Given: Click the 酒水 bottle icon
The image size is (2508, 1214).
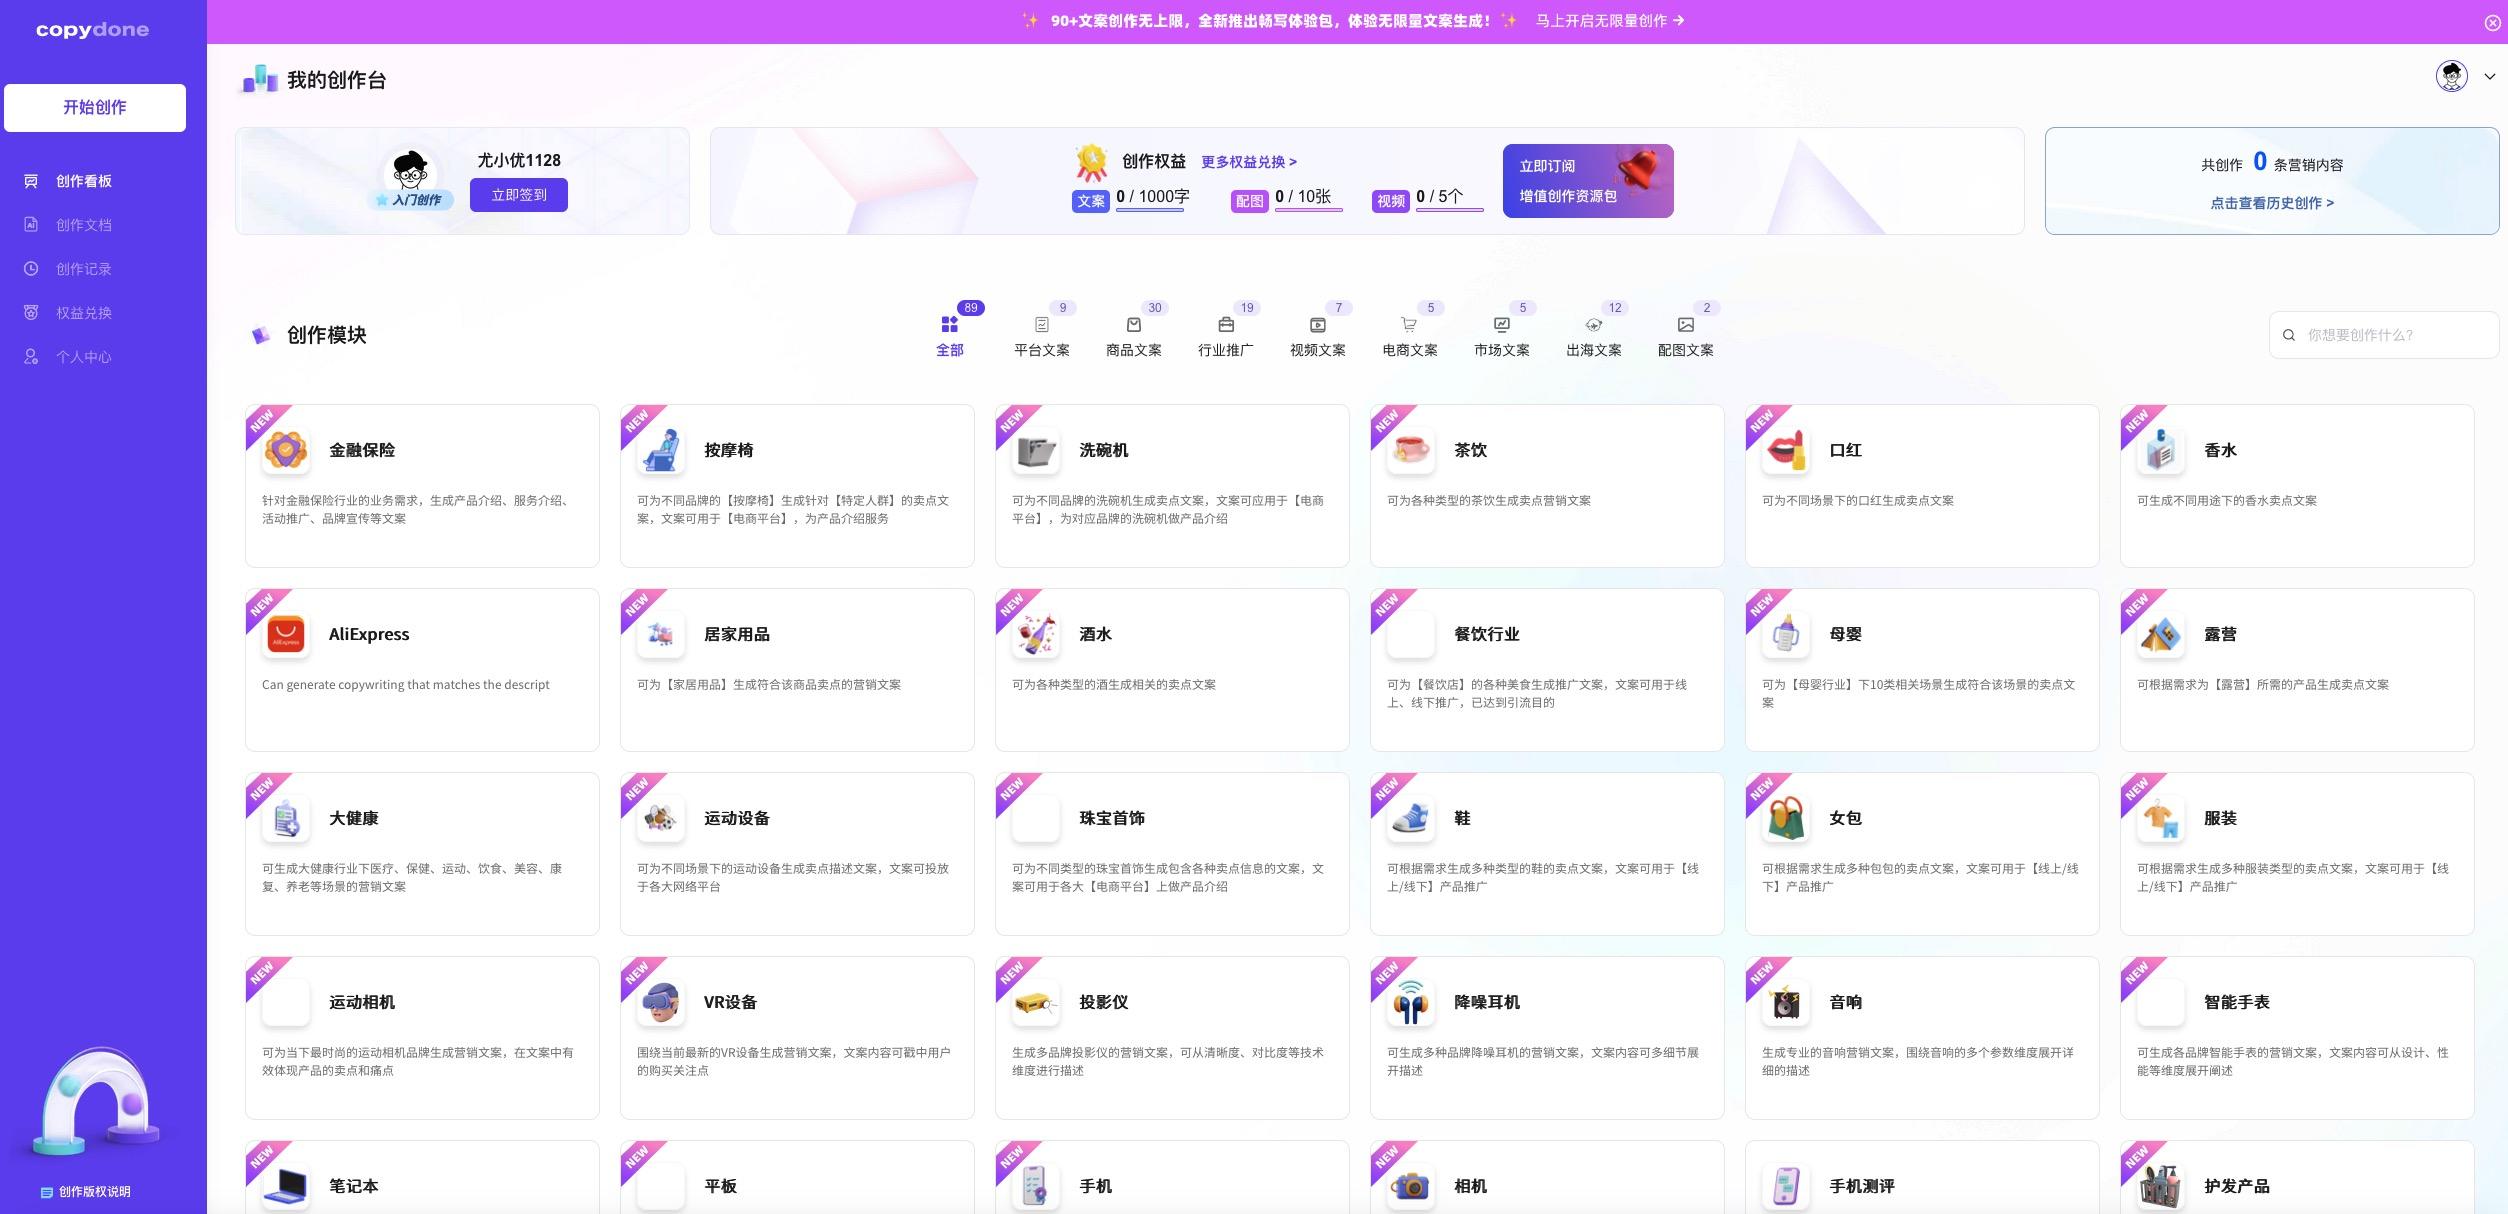Looking at the screenshot, I should (x=1036, y=635).
